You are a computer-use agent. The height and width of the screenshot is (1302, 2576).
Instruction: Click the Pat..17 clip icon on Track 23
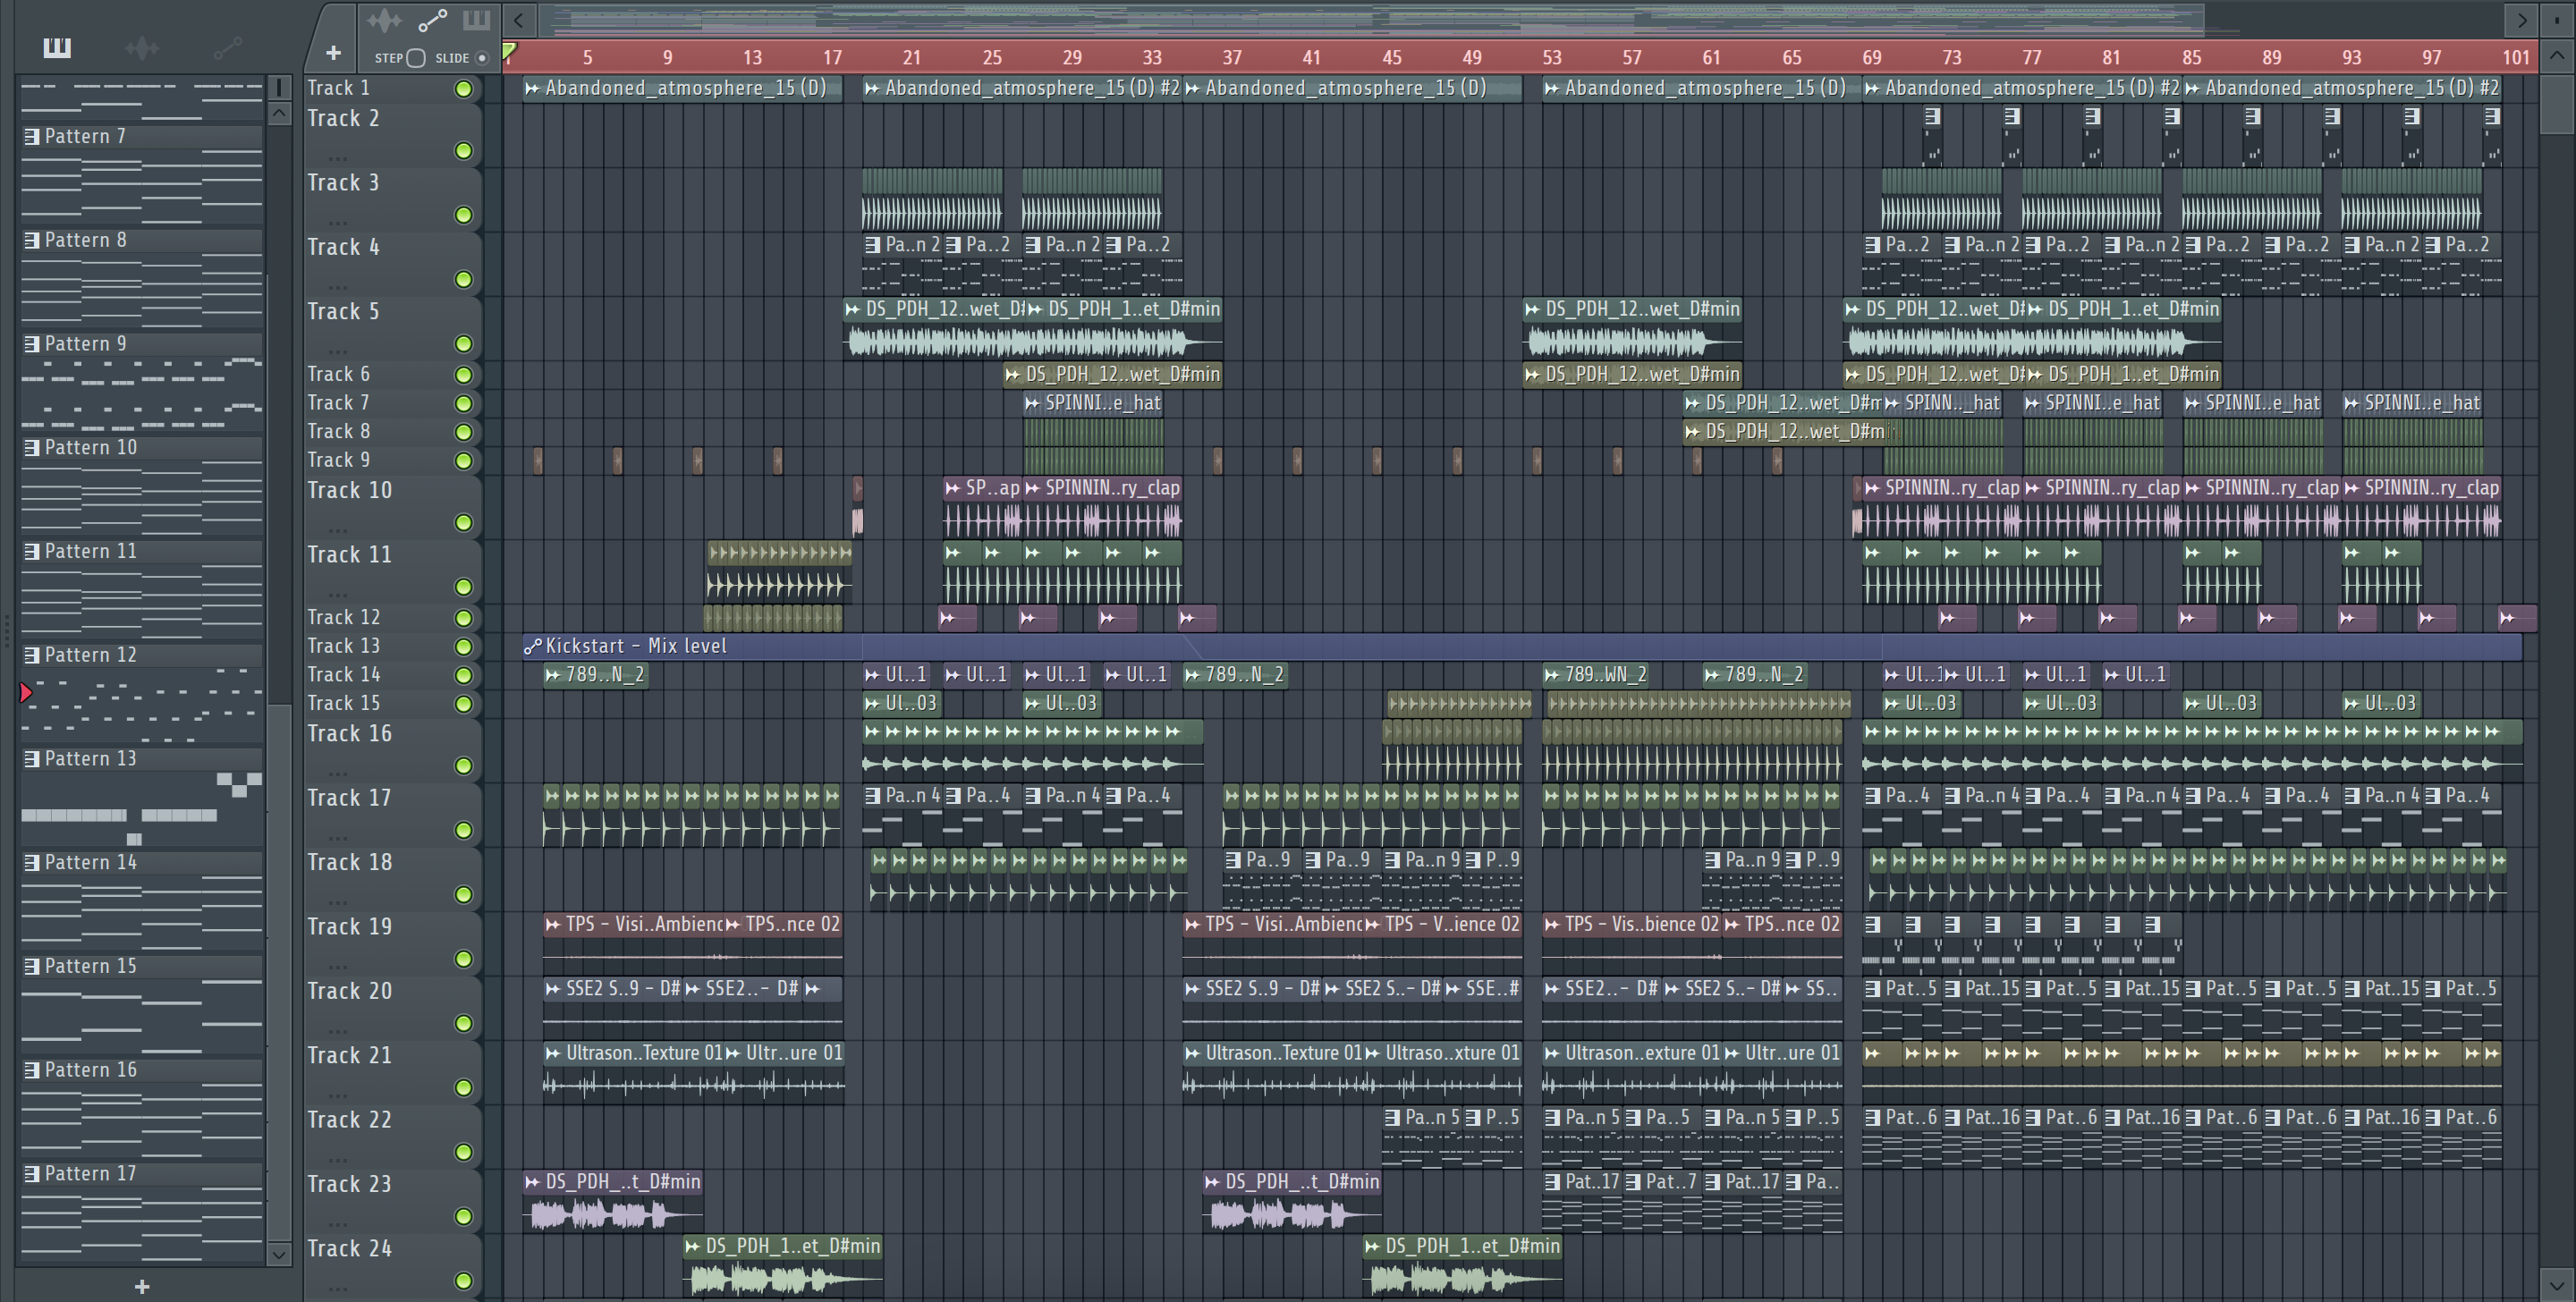pos(1552,1181)
